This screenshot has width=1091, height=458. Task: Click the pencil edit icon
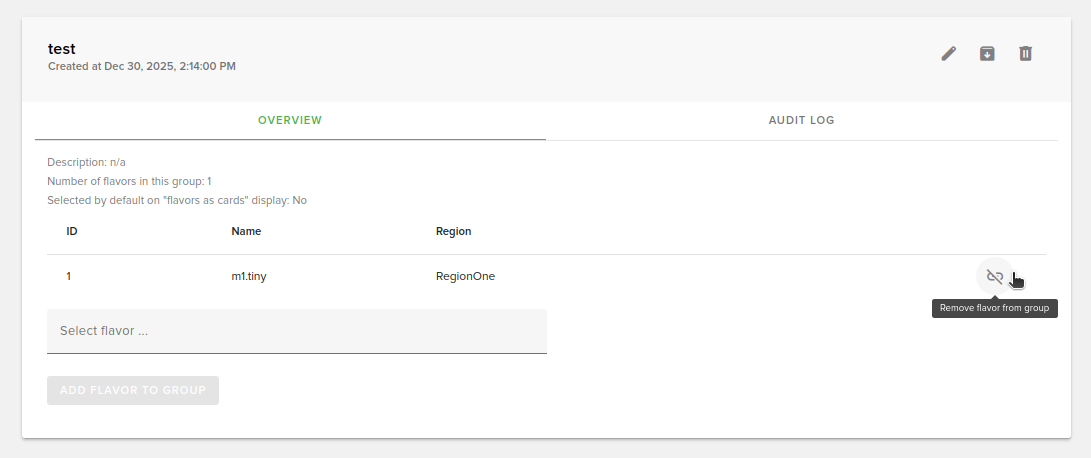(x=949, y=54)
